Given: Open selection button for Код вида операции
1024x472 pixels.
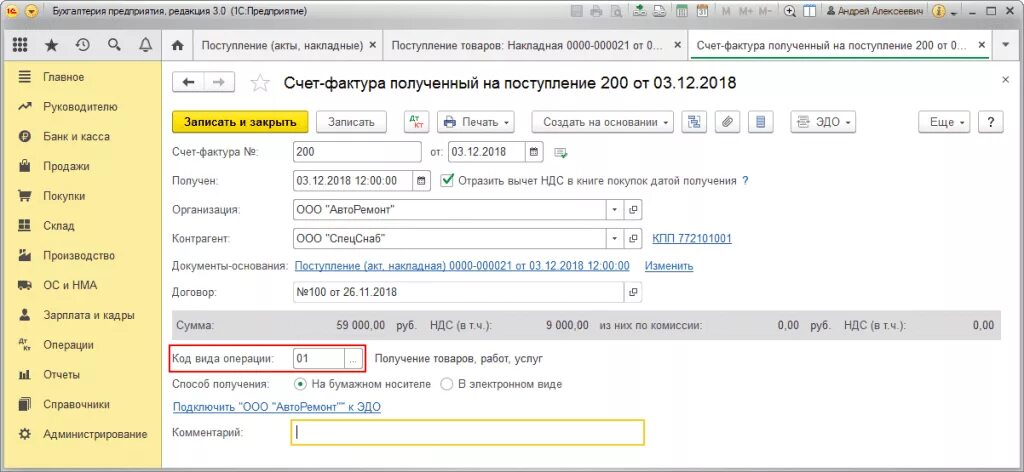Looking at the screenshot, I should point(353,358).
